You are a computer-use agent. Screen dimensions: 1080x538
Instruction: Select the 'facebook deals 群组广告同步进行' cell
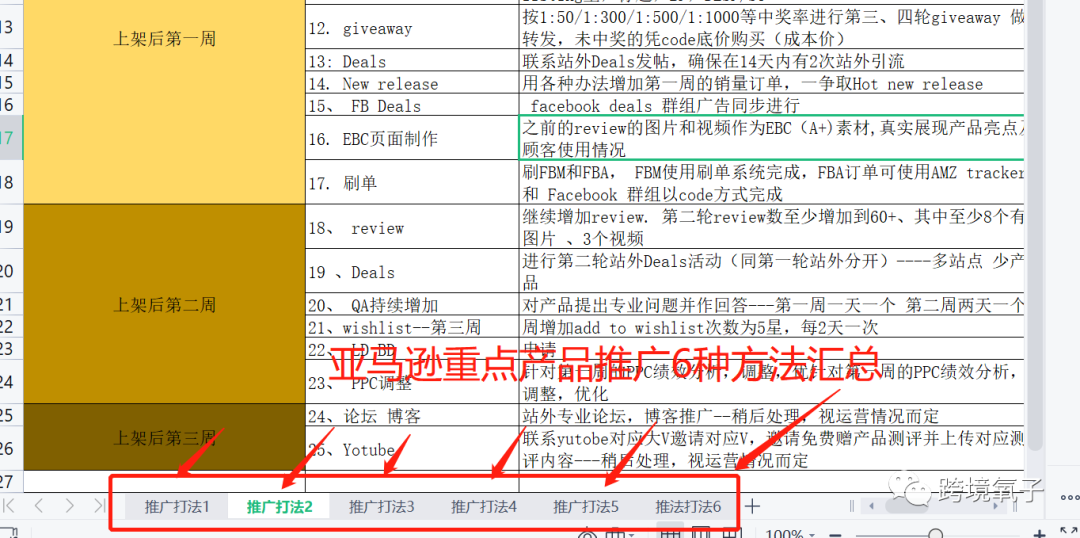[x=772, y=105]
